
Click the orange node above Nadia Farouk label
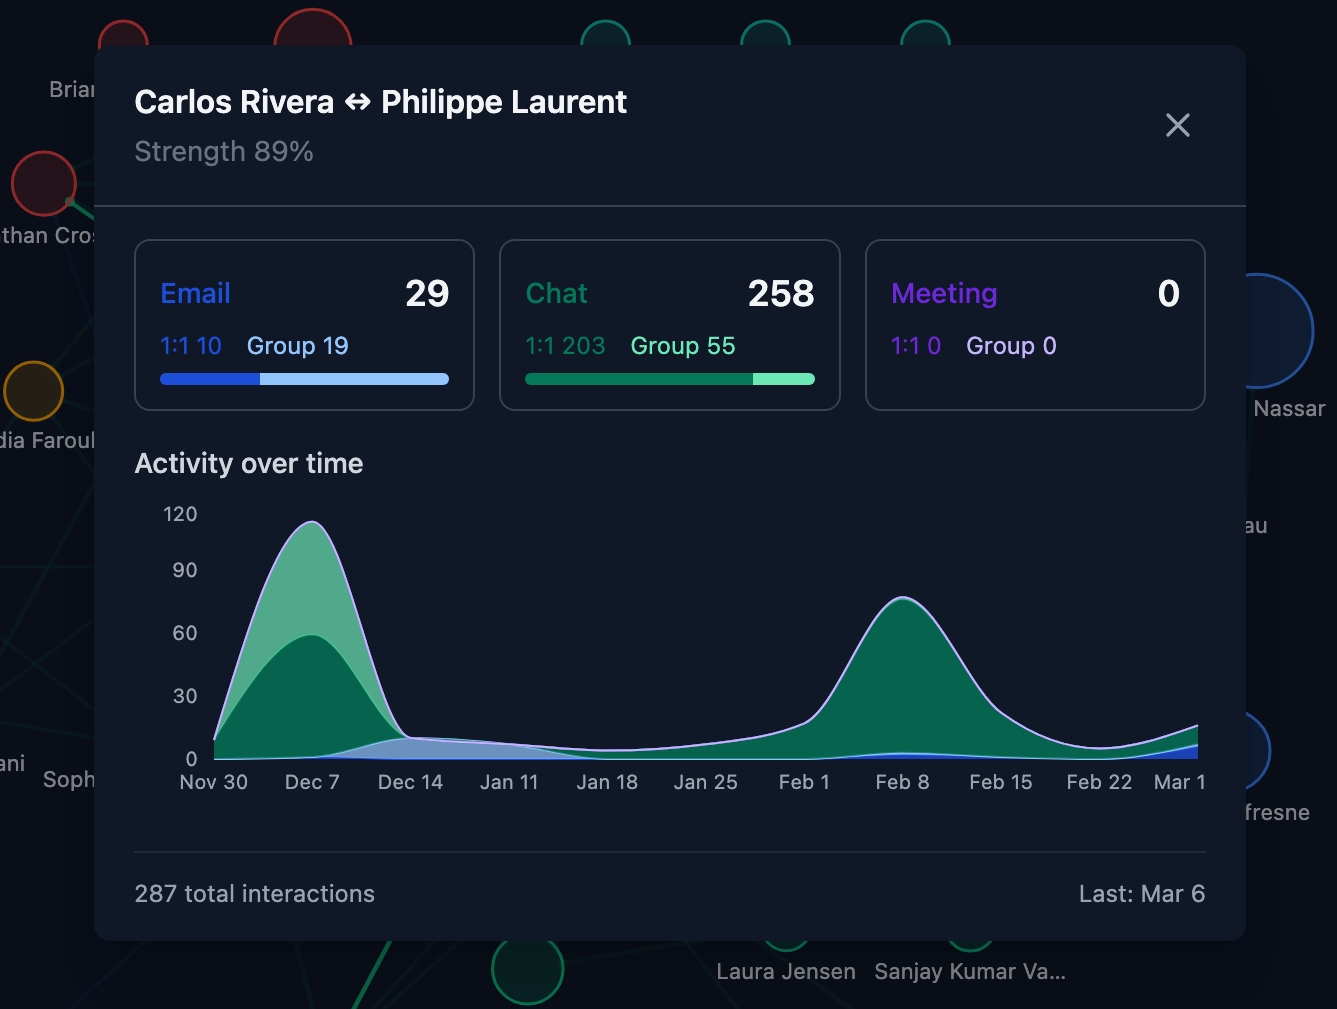click(x=34, y=390)
